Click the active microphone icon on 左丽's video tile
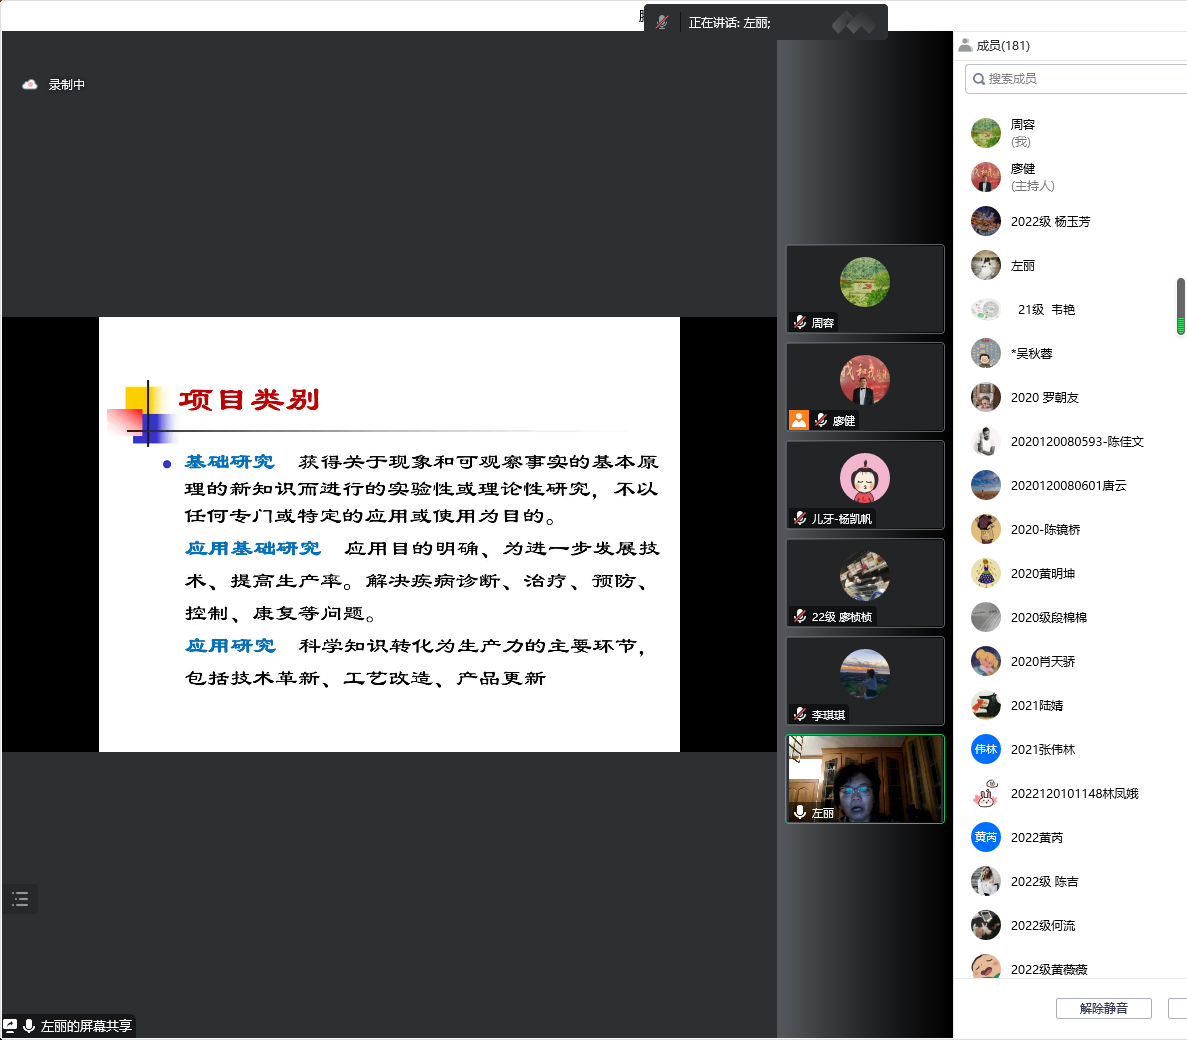Image resolution: width=1187 pixels, height=1040 pixels. click(x=800, y=812)
